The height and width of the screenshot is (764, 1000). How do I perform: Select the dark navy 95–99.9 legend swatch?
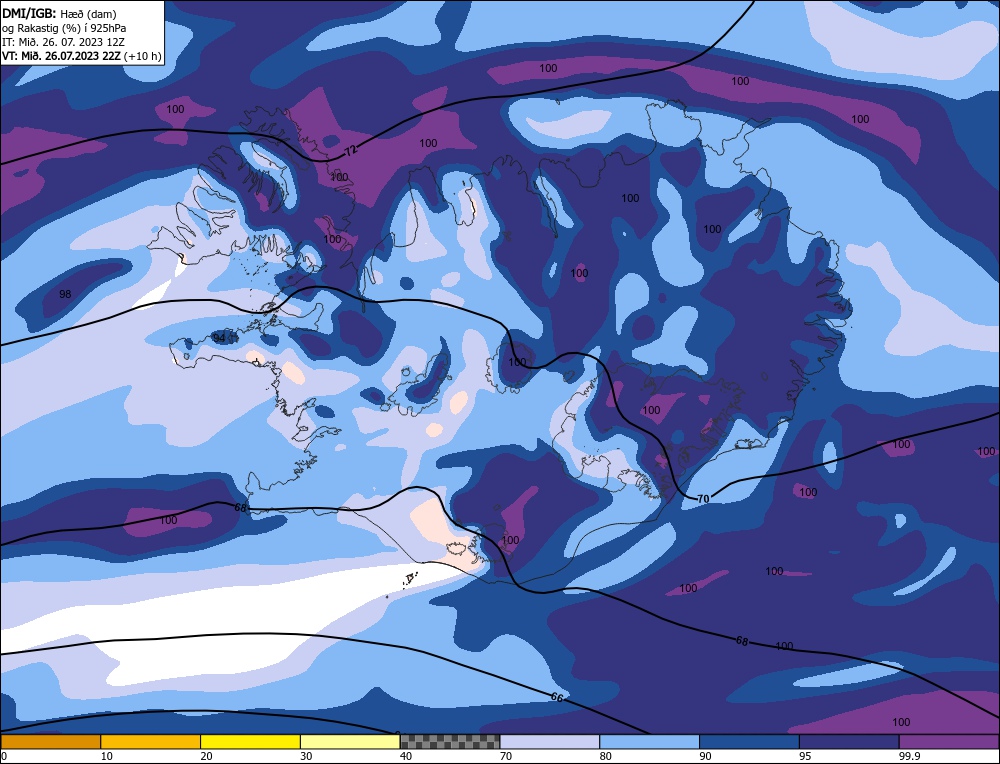point(849,742)
